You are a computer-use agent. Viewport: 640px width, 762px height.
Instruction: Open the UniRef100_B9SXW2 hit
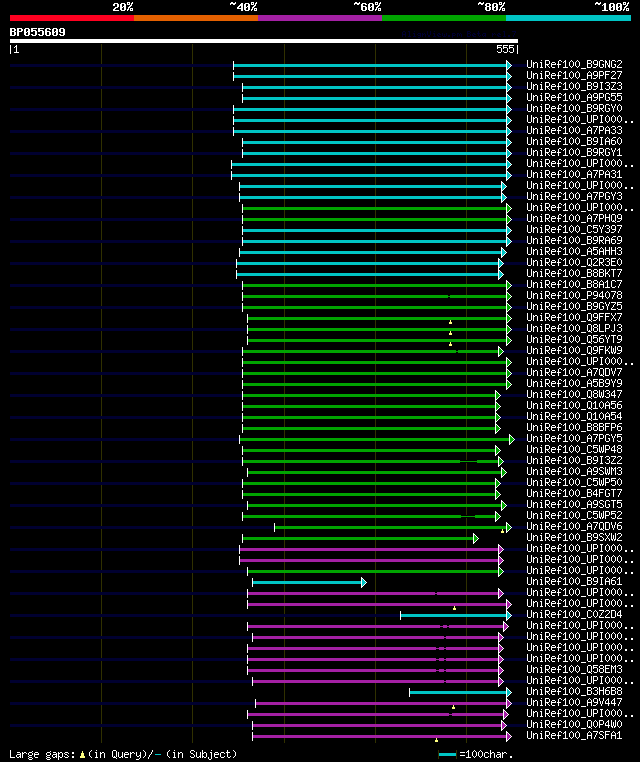[x=574, y=537]
